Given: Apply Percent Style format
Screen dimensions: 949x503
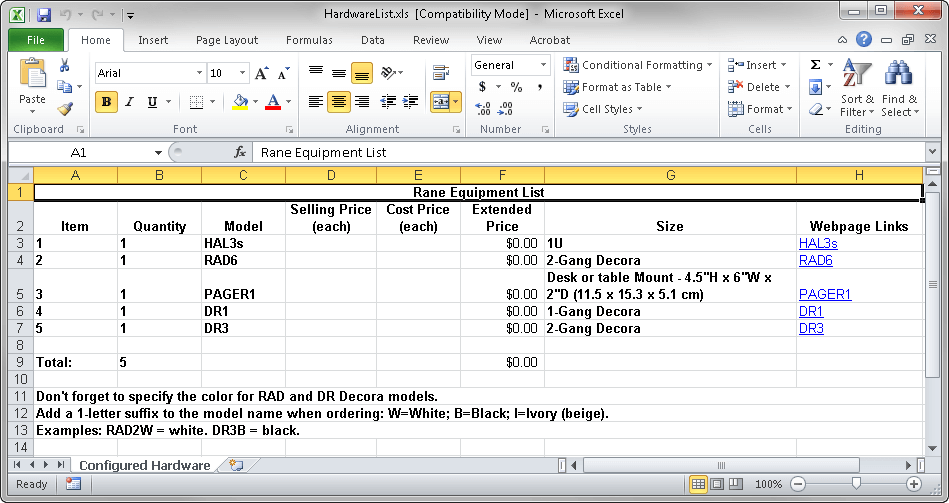Looking at the screenshot, I should (x=516, y=87).
